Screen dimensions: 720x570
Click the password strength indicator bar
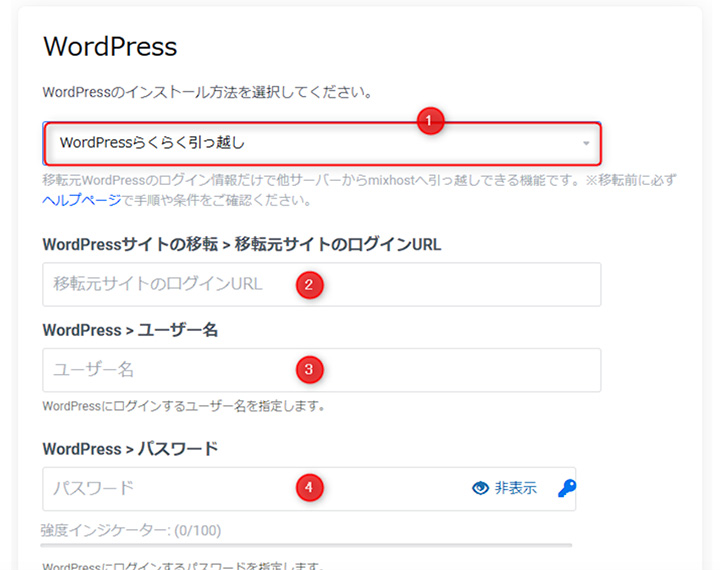tap(306, 545)
